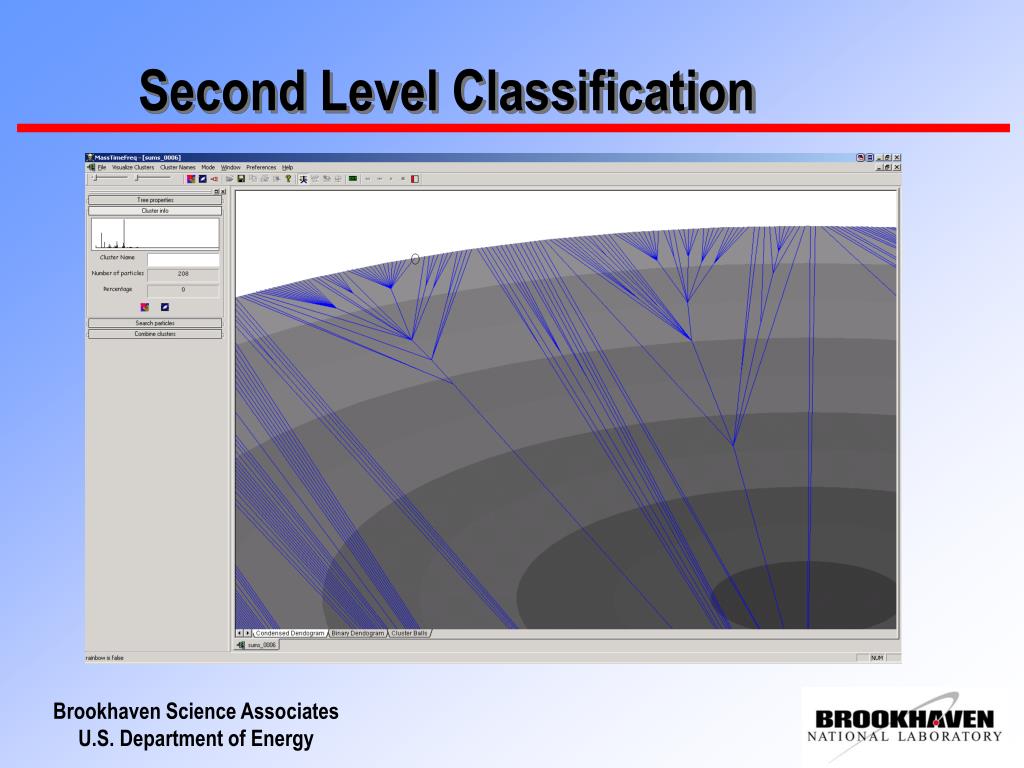Open the Cluster Names menu
Viewport: 1024px width, 768px height.
pyautogui.click(x=178, y=167)
